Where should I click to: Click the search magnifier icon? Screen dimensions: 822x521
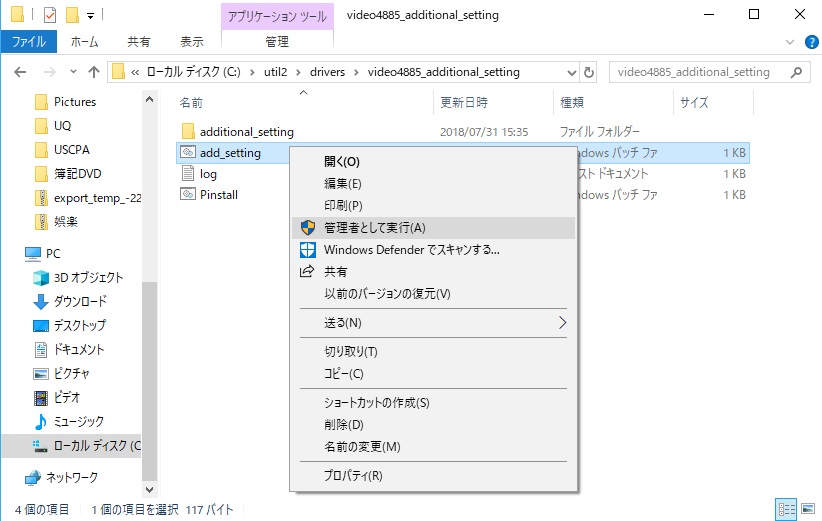pos(796,72)
